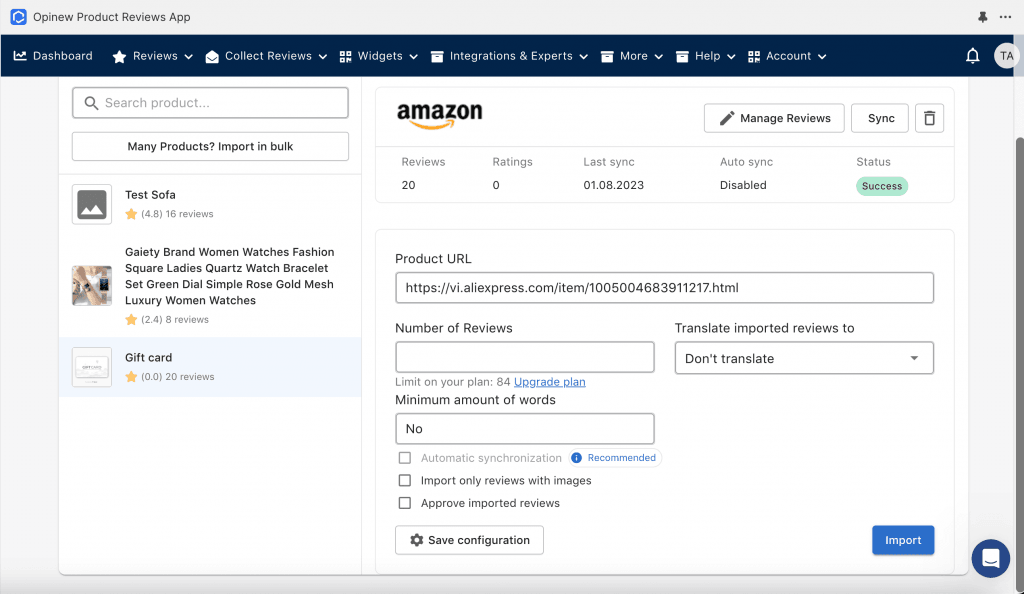The width and height of the screenshot is (1024, 594).
Task: Click the Amazon logo
Action: click(440, 116)
